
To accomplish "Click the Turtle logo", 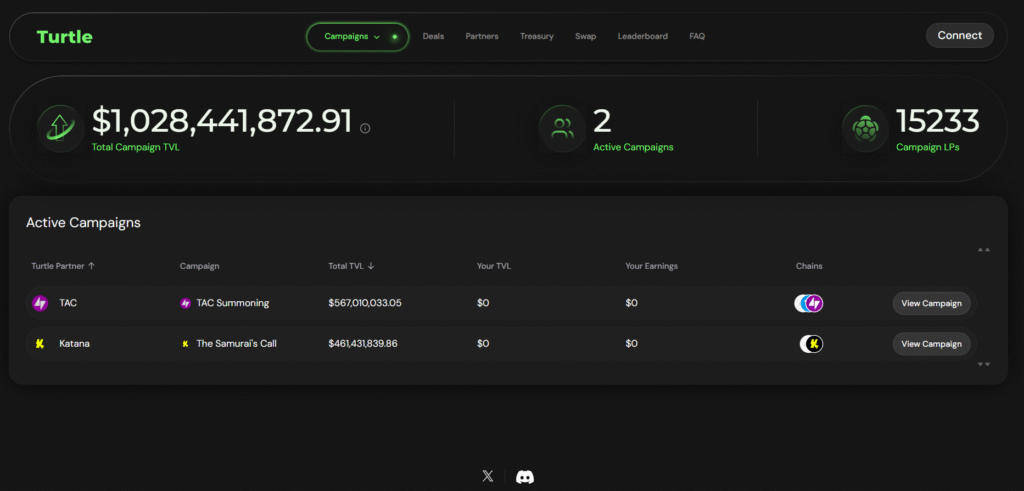I will pyautogui.click(x=65, y=37).
